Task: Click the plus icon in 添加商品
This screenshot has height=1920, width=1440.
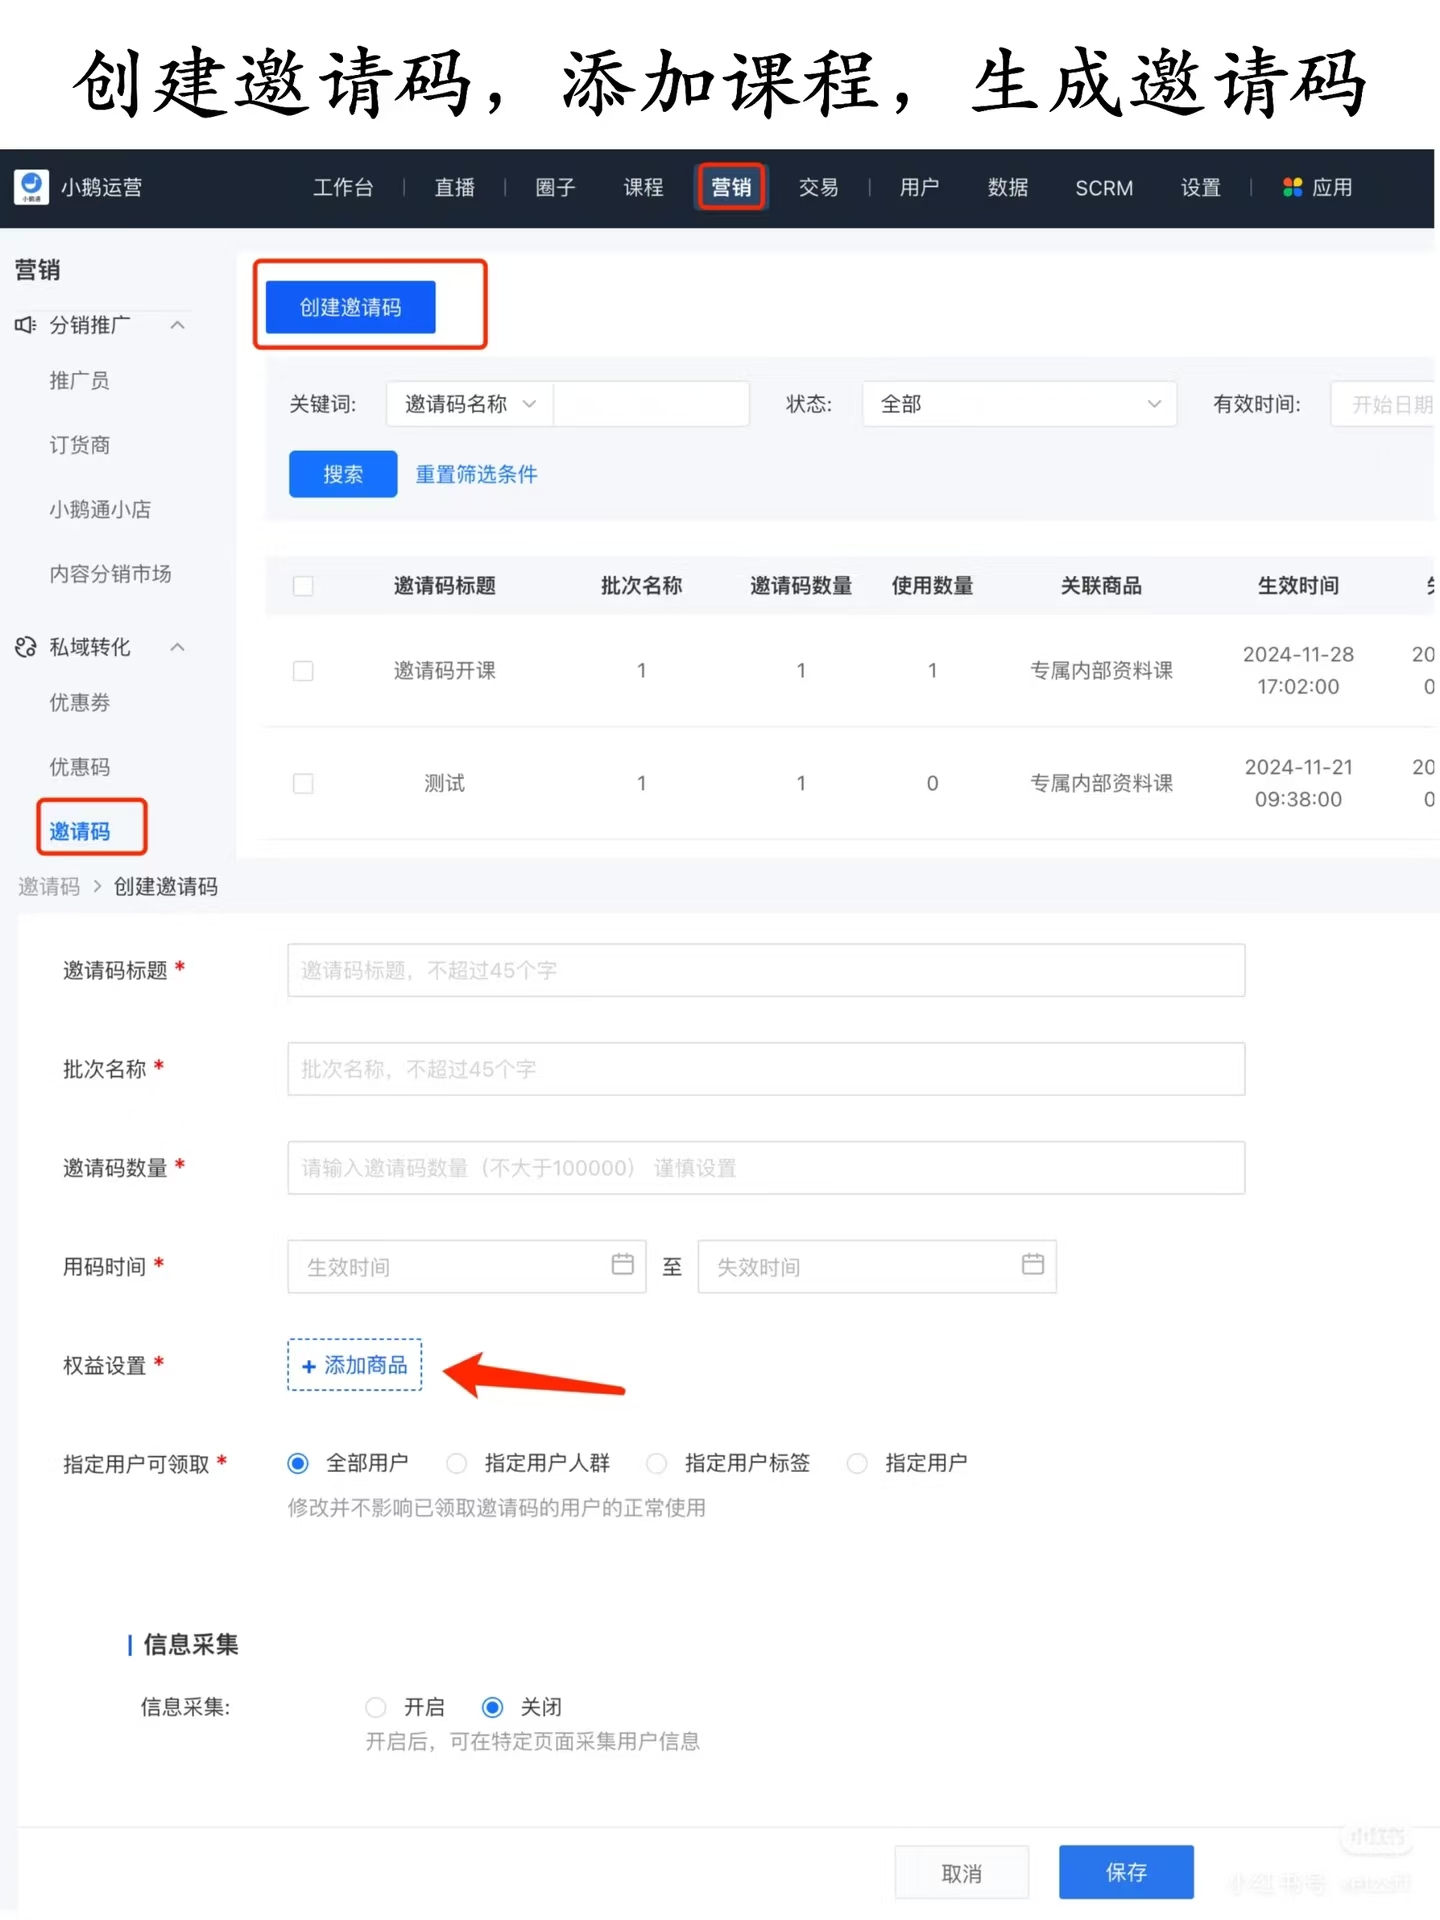Action: click(x=309, y=1366)
